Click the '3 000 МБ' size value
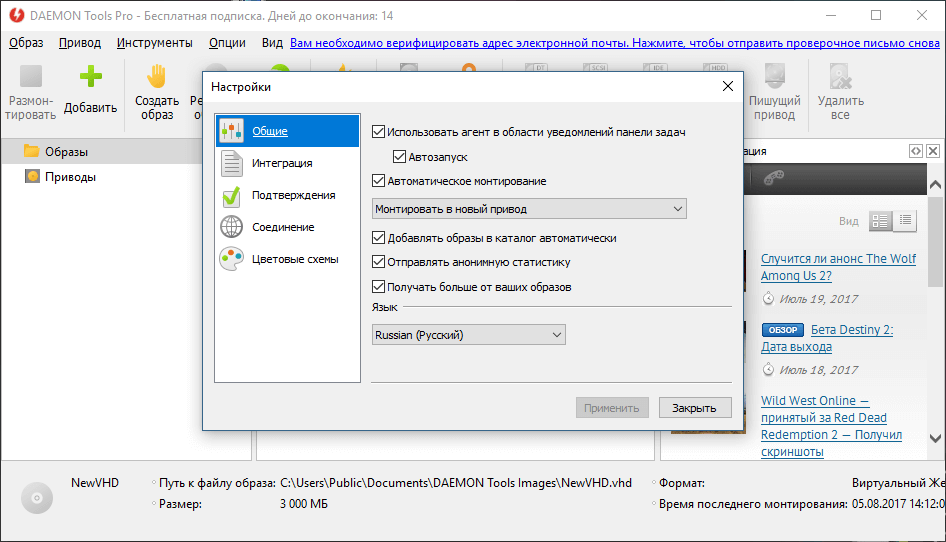Image resolution: width=946 pixels, height=542 pixels. 304,504
